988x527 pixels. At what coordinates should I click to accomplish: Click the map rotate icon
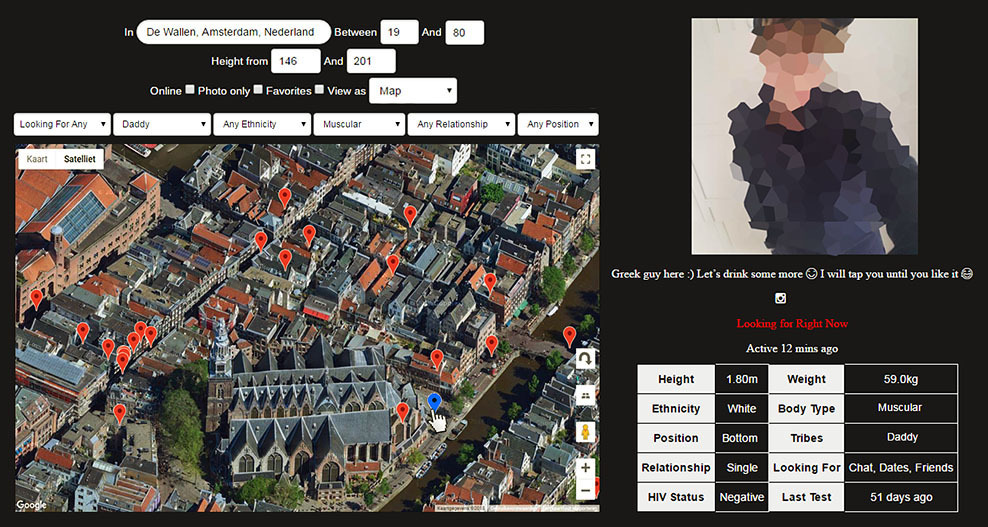585,358
